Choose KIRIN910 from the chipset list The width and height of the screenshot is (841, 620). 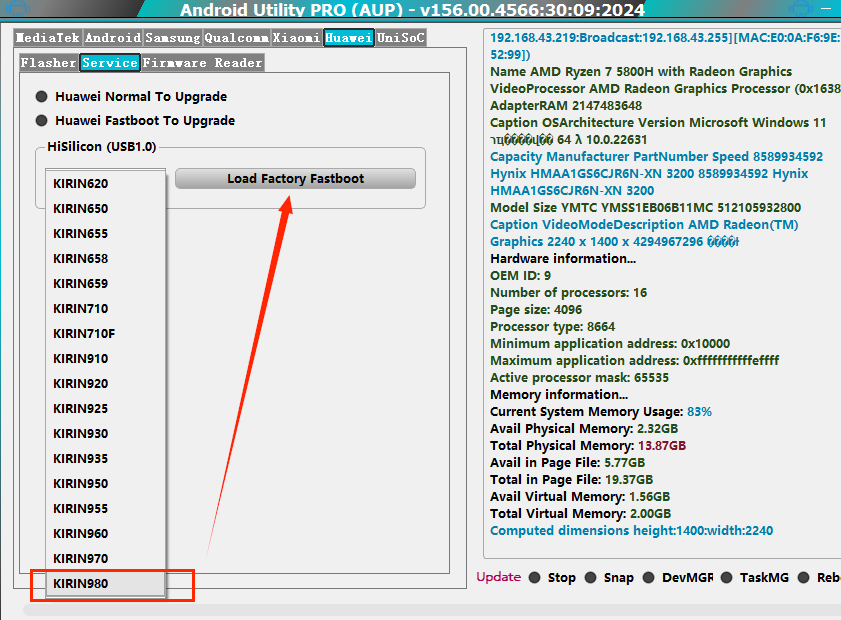coord(106,358)
